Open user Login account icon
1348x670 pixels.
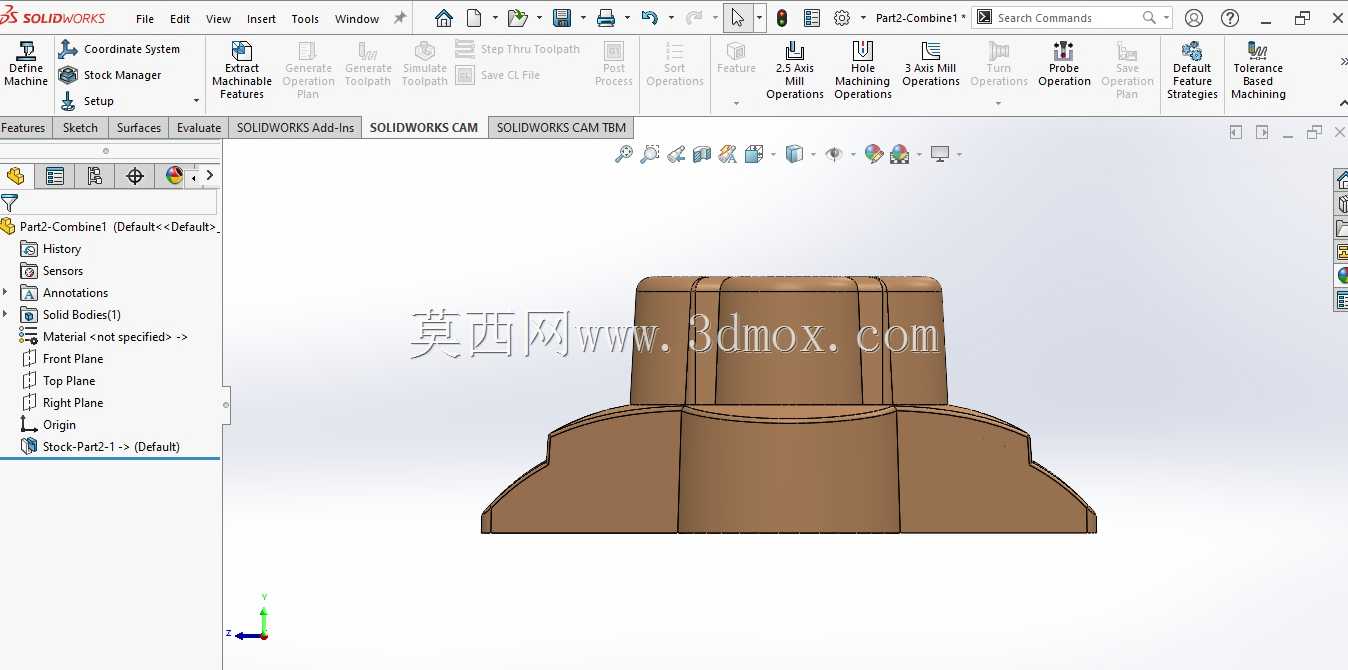click(x=1194, y=18)
